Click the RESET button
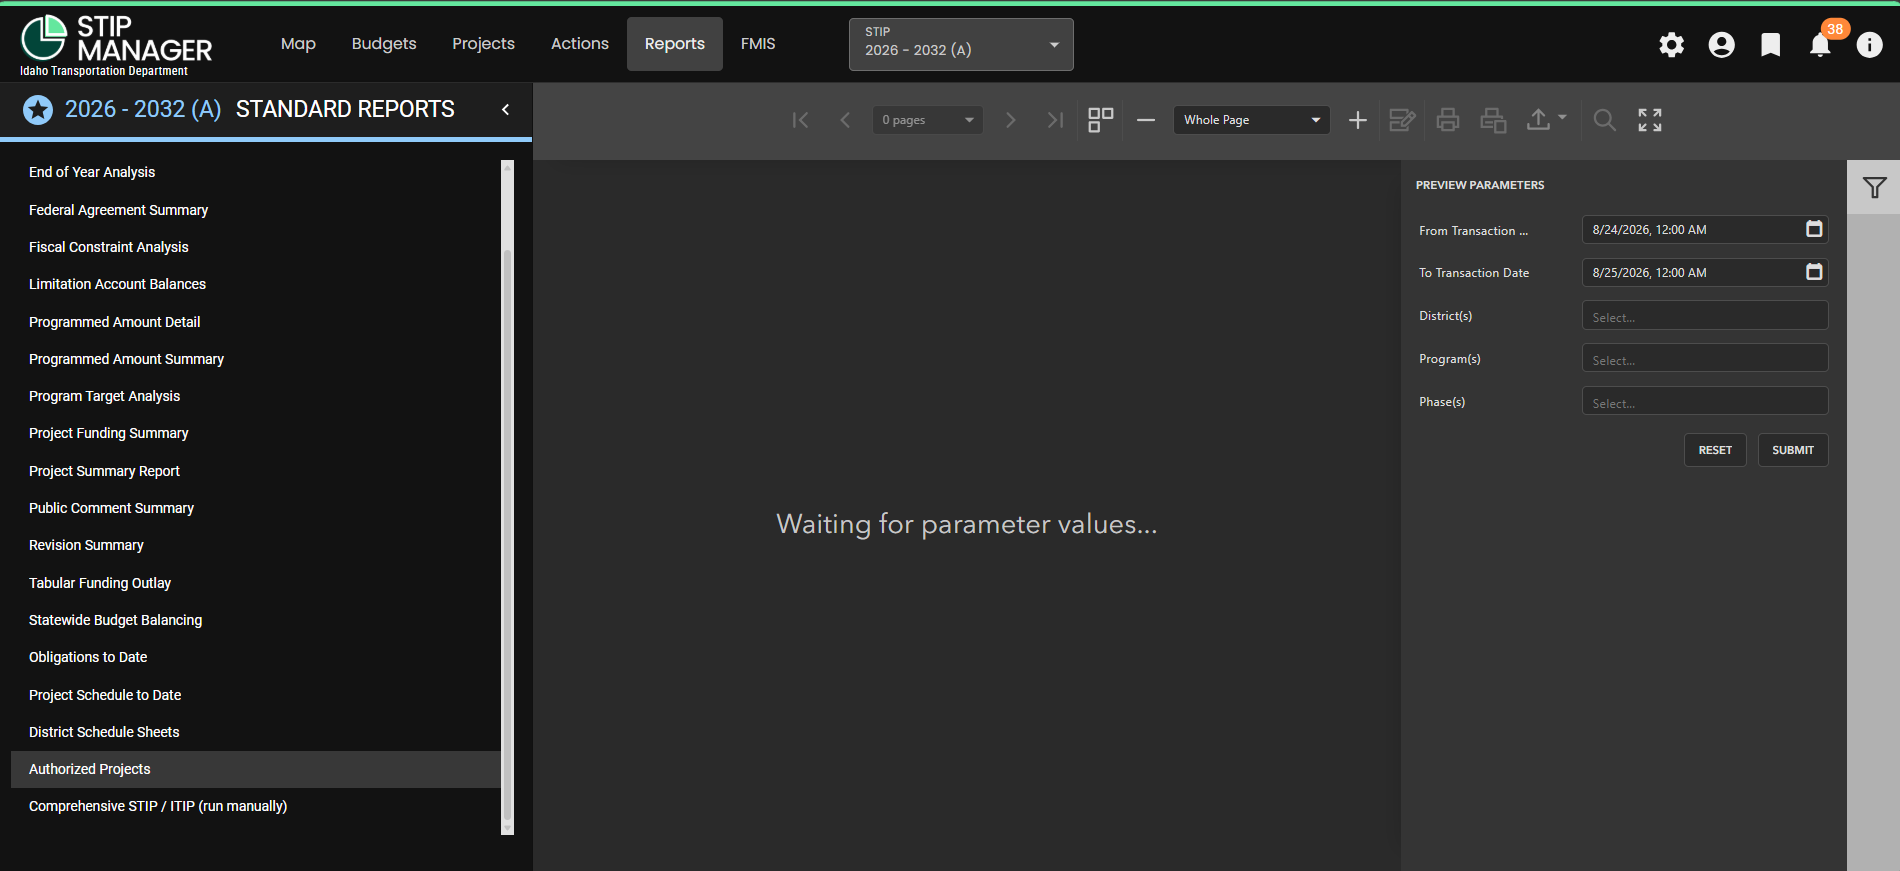1900x871 pixels. tap(1715, 450)
